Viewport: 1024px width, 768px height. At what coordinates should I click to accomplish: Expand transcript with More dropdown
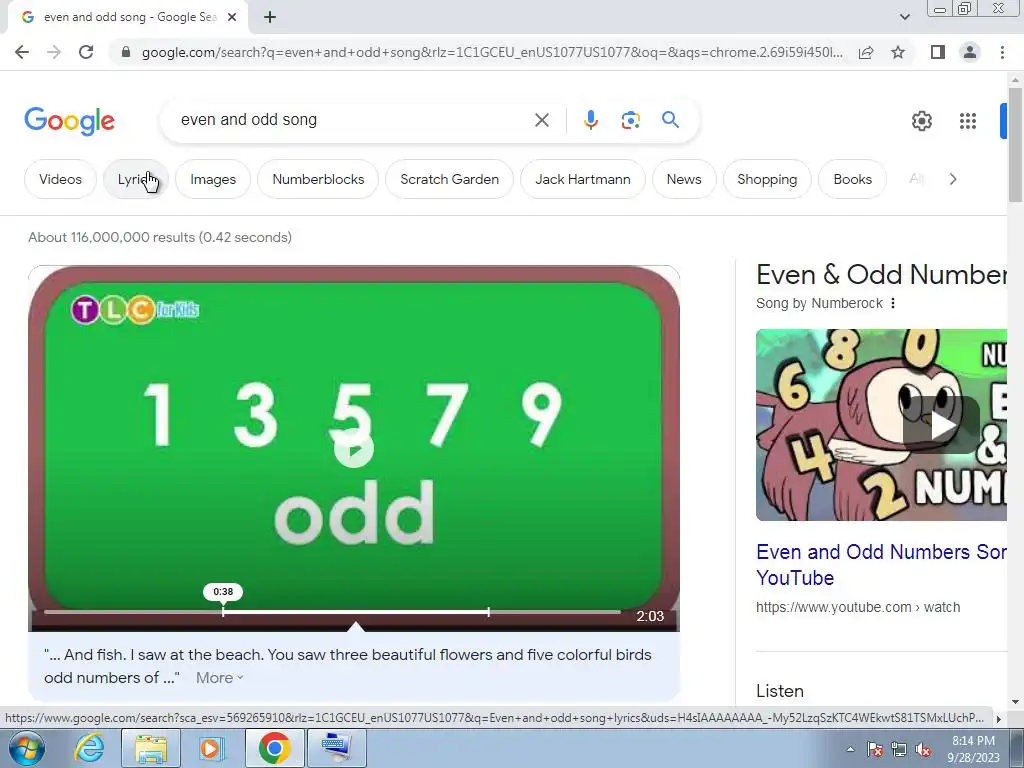pyautogui.click(x=219, y=678)
